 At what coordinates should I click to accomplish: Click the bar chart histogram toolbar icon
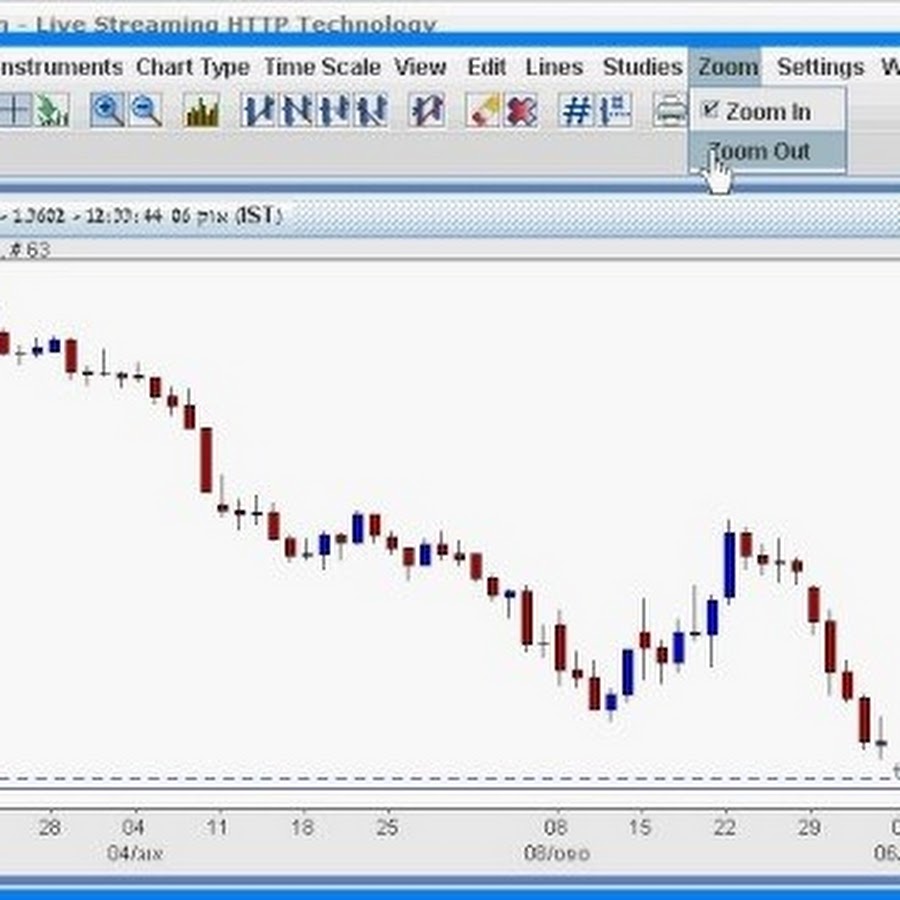202,110
